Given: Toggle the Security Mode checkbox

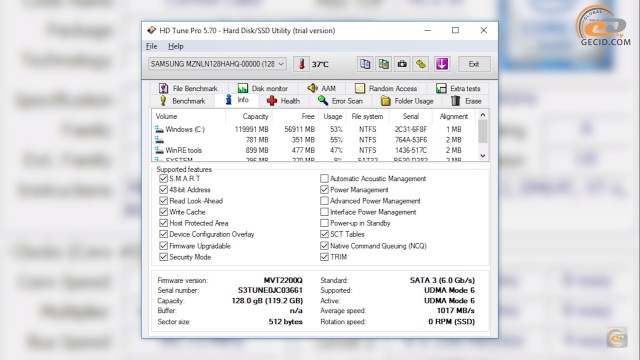Looking at the screenshot, I should click(x=163, y=257).
